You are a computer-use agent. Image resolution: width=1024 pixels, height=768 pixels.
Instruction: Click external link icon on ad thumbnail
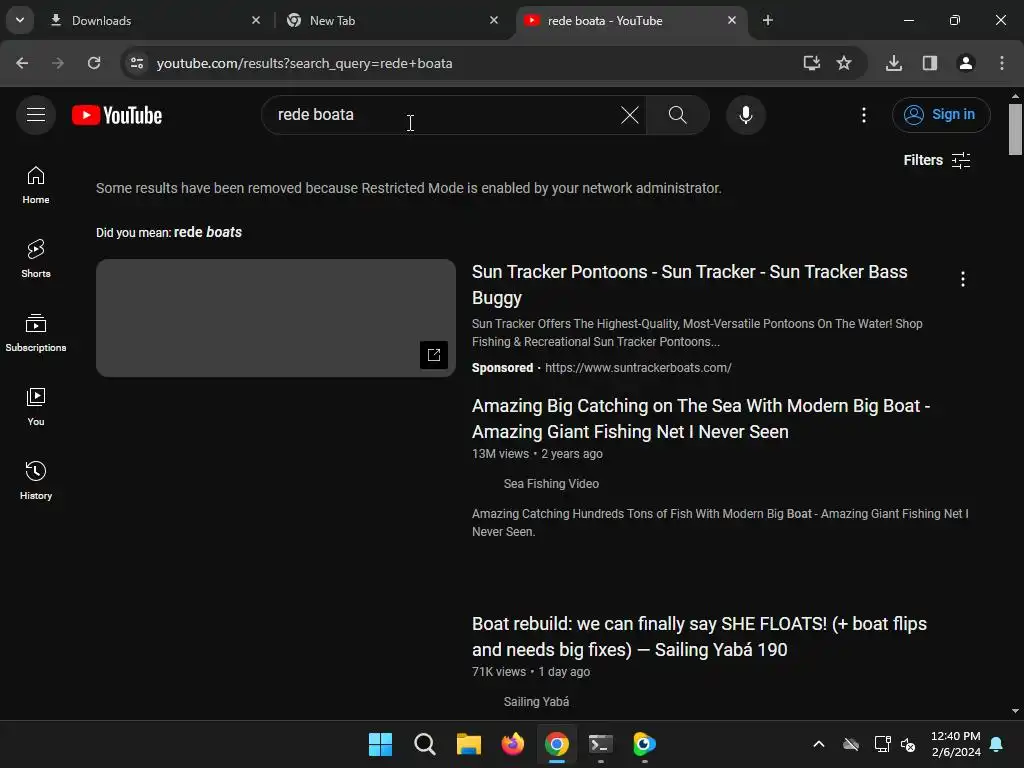[434, 355]
